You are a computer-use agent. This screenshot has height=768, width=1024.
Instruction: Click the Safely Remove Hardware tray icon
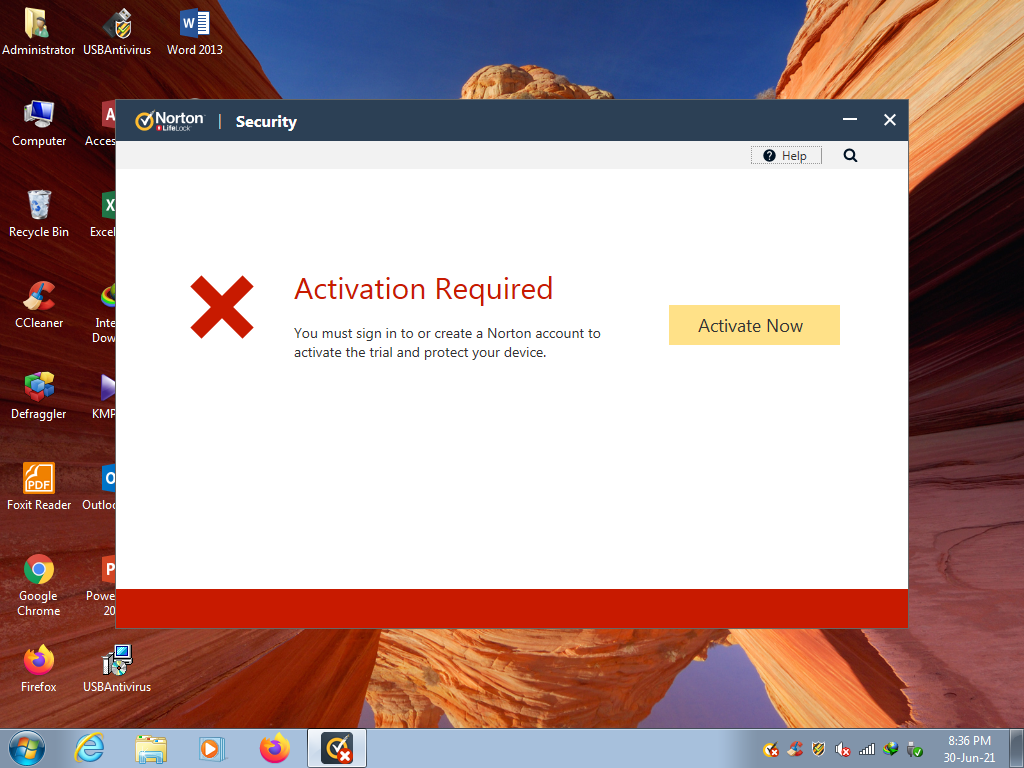(914, 750)
